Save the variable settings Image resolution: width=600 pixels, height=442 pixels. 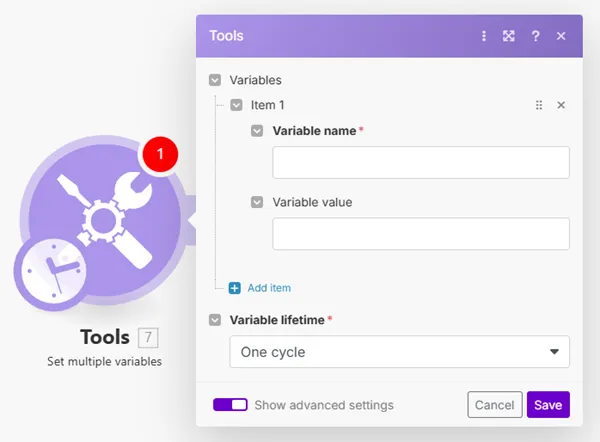[548, 404]
